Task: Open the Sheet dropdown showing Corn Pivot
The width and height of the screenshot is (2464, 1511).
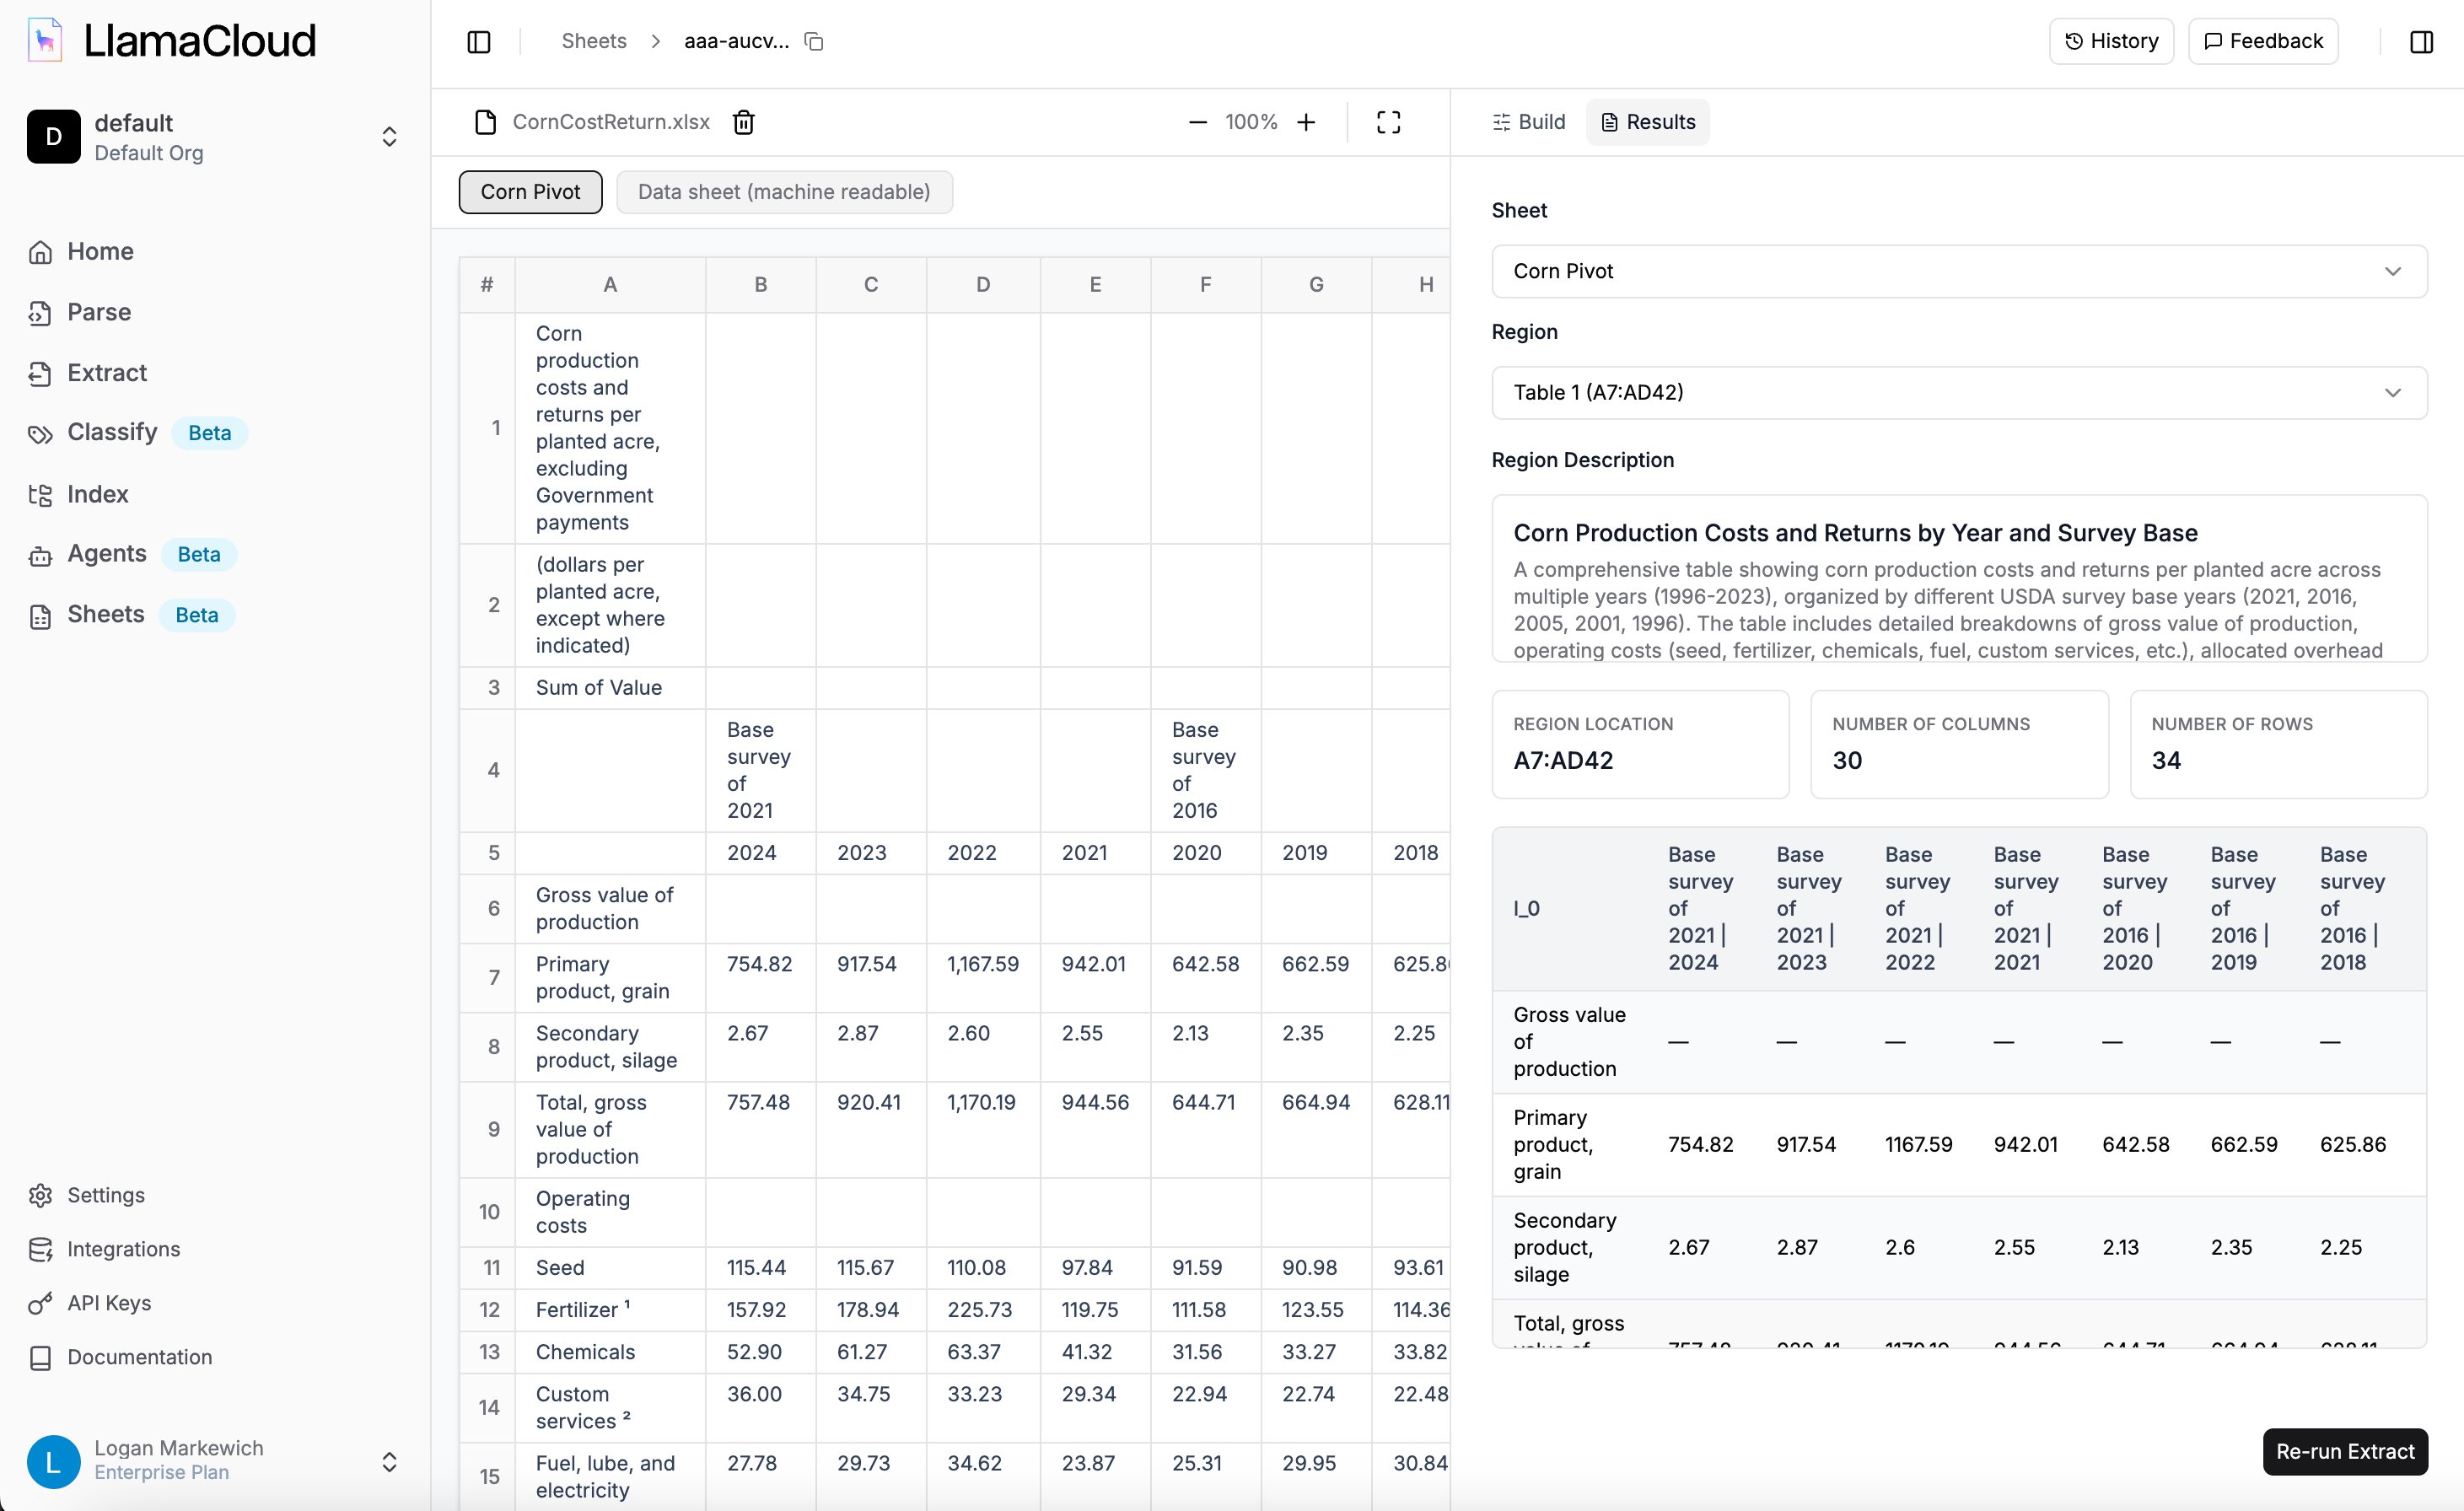Action: 1958,271
